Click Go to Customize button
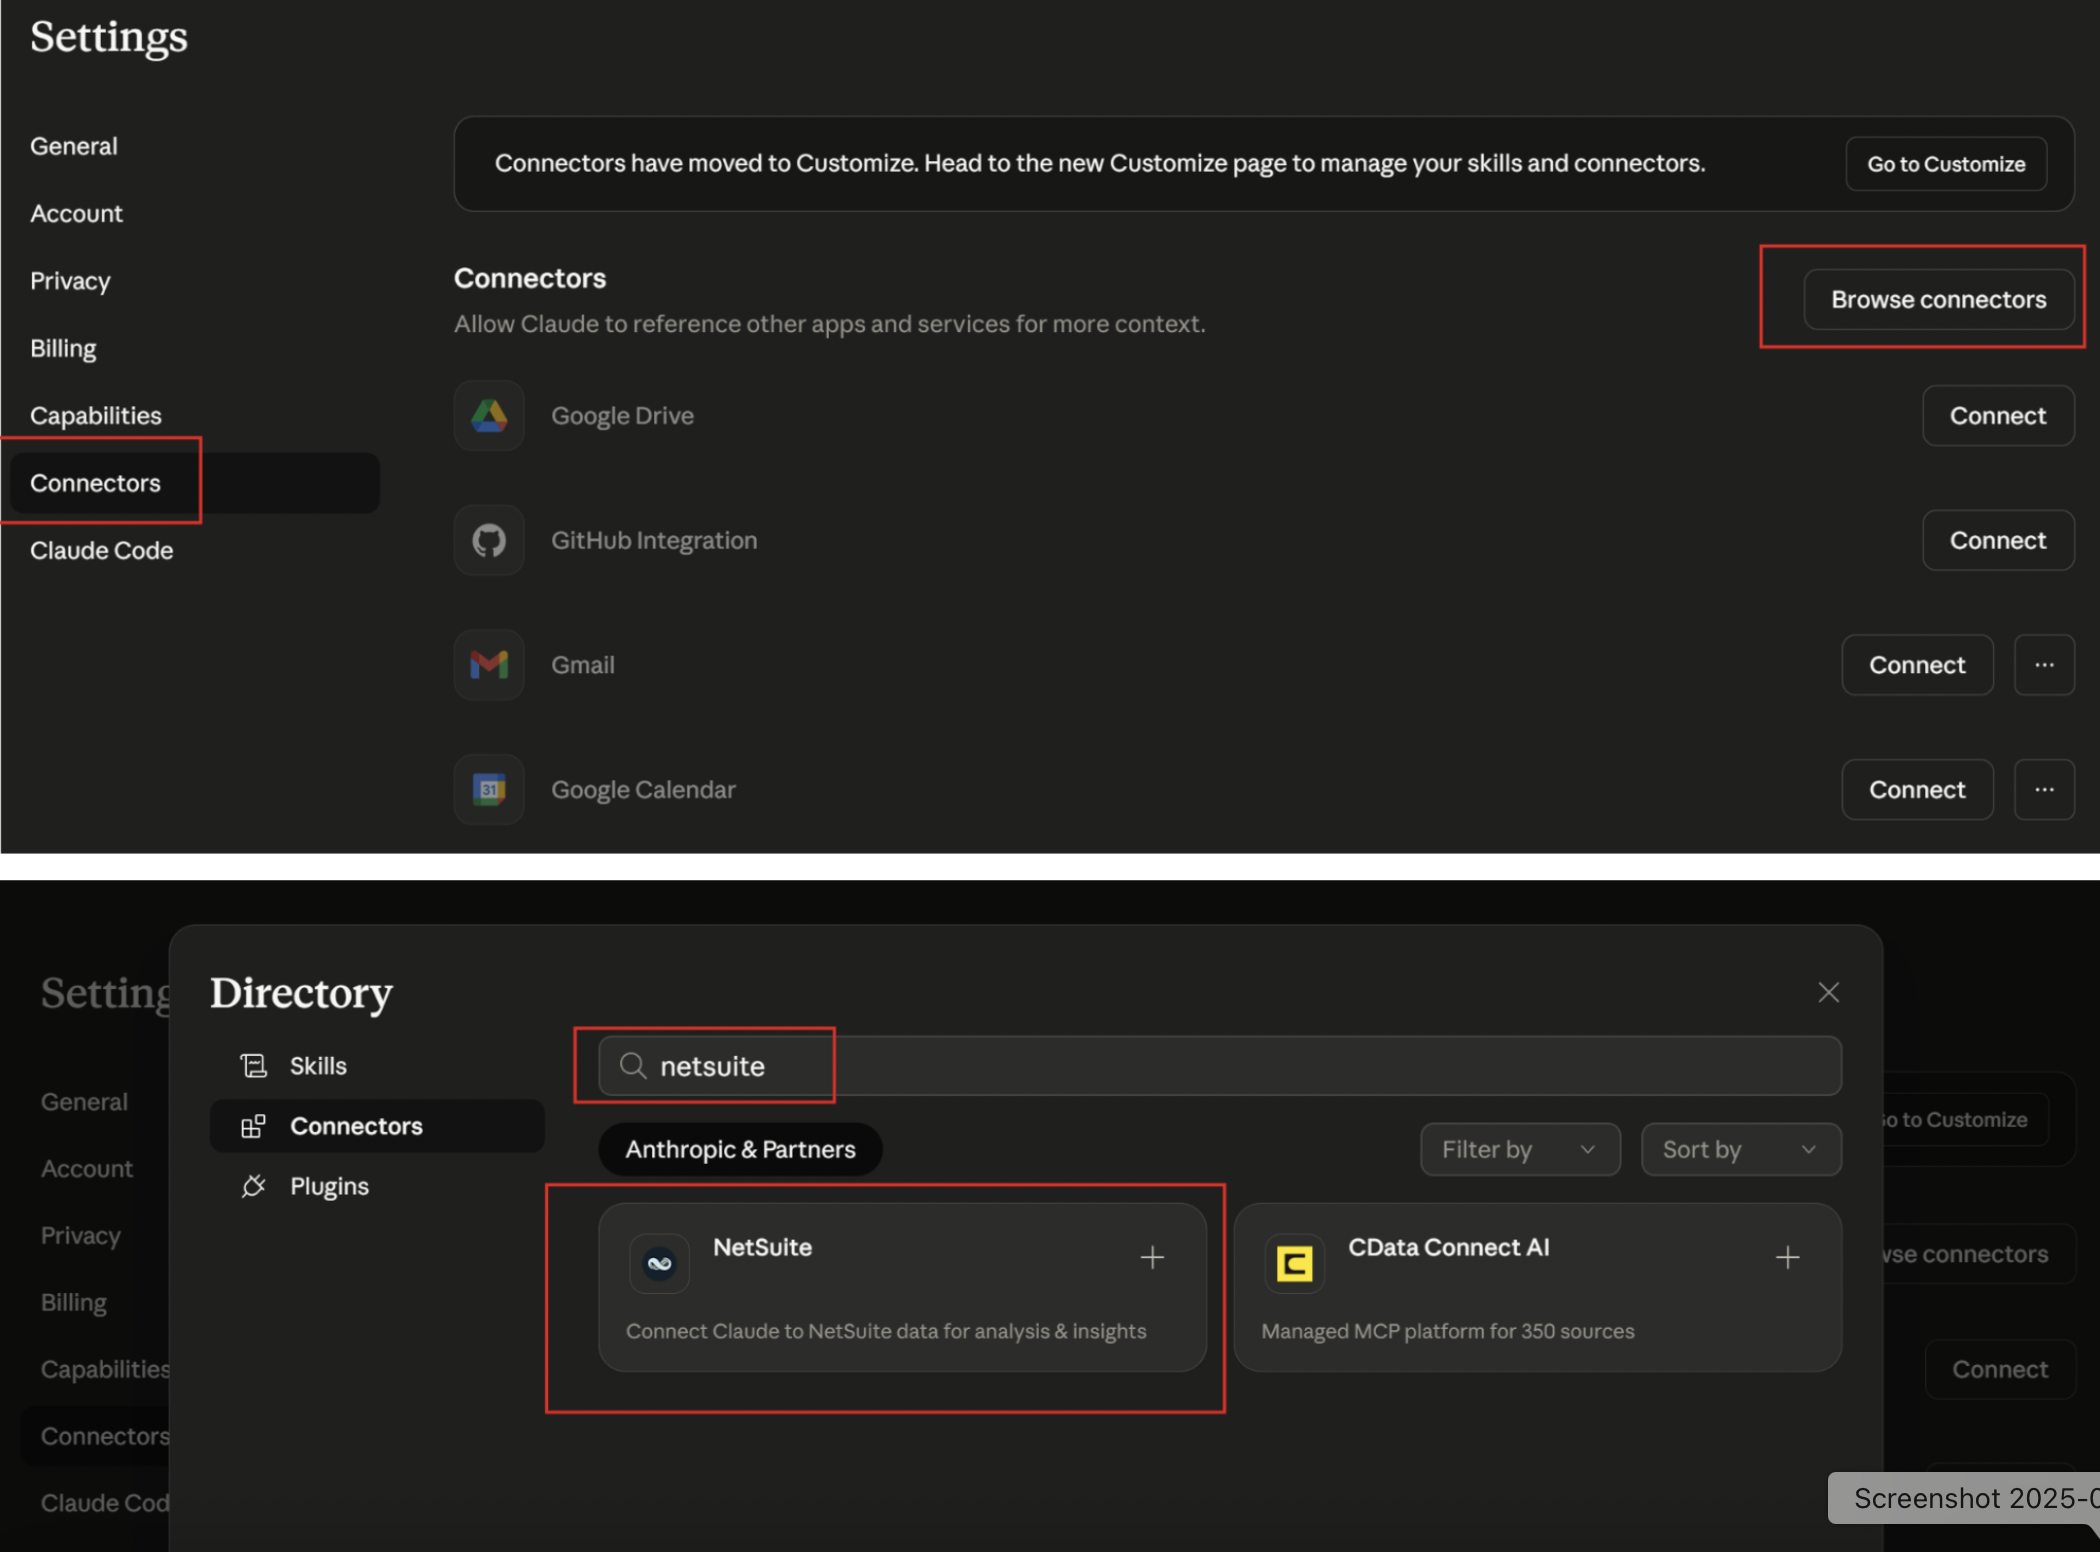The width and height of the screenshot is (2100, 1552). tap(1945, 164)
